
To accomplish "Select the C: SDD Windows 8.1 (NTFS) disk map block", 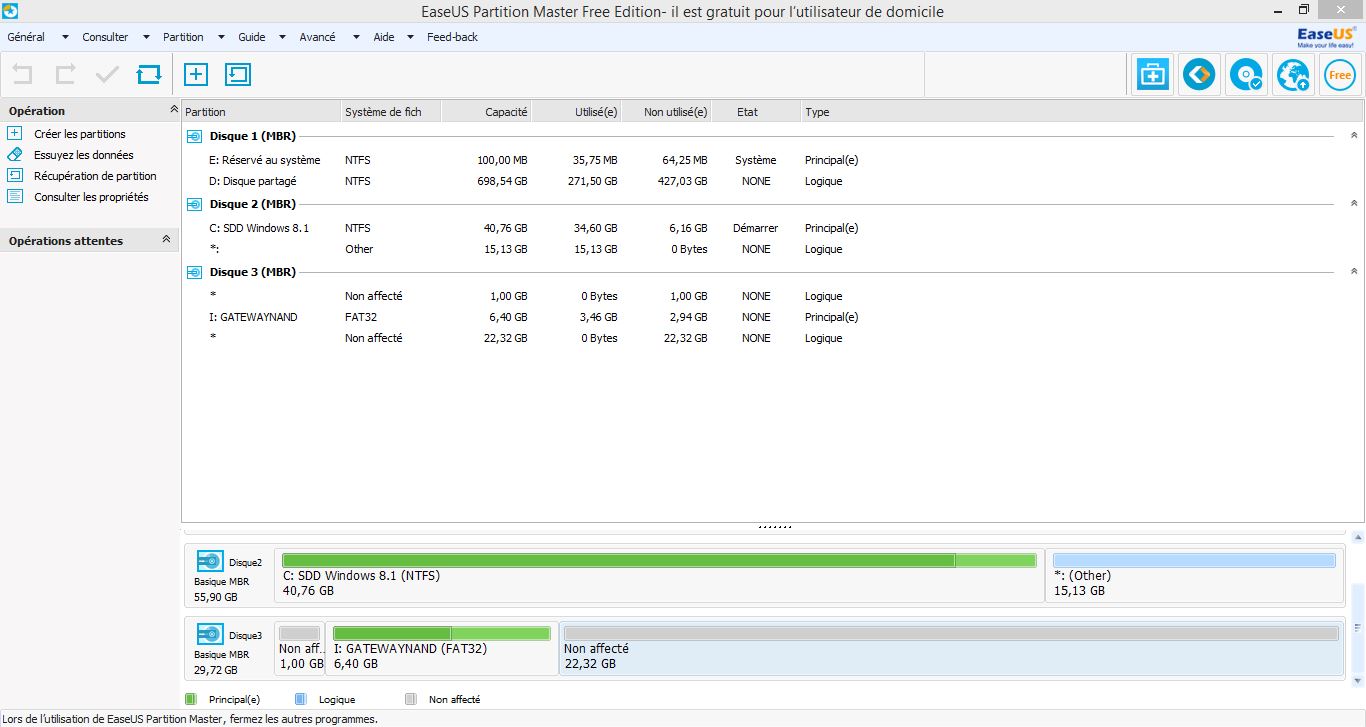I will (659, 575).
